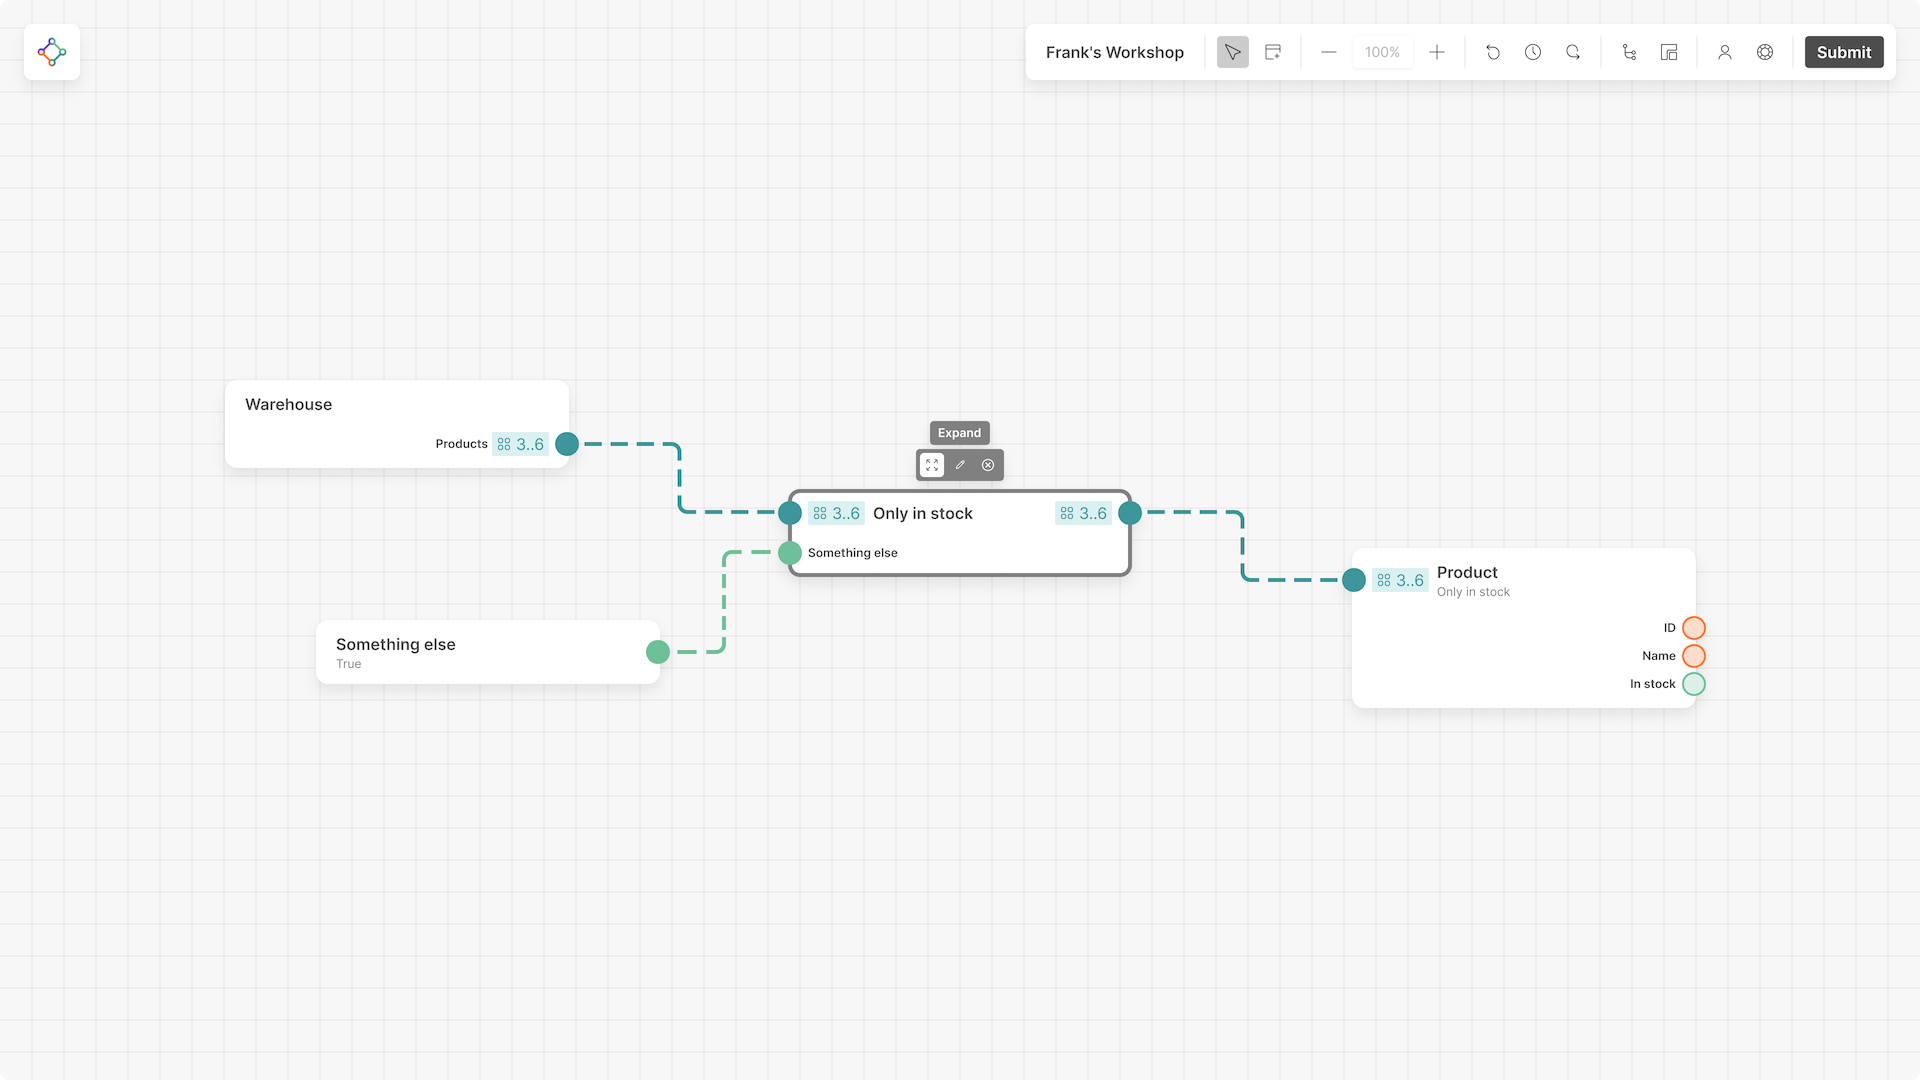Click the 100% zoom level field
Viewport: 1920px width, 1080px height.
pos(1382,52)
